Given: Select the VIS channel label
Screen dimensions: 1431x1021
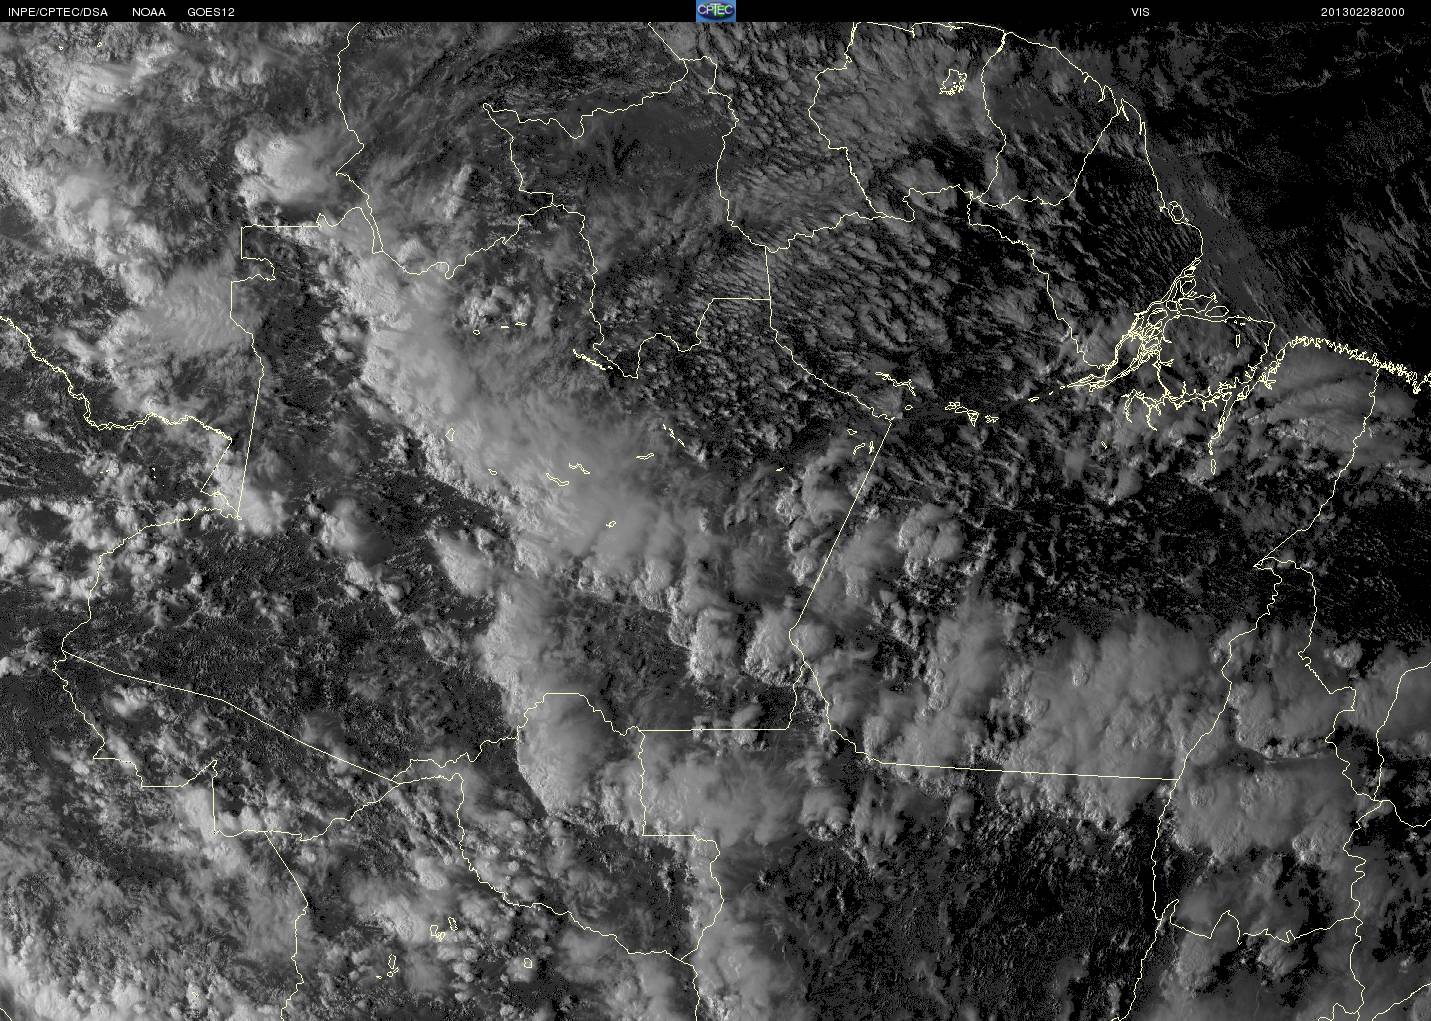Looking at the screenshot, I should [x=1140, y=12].
